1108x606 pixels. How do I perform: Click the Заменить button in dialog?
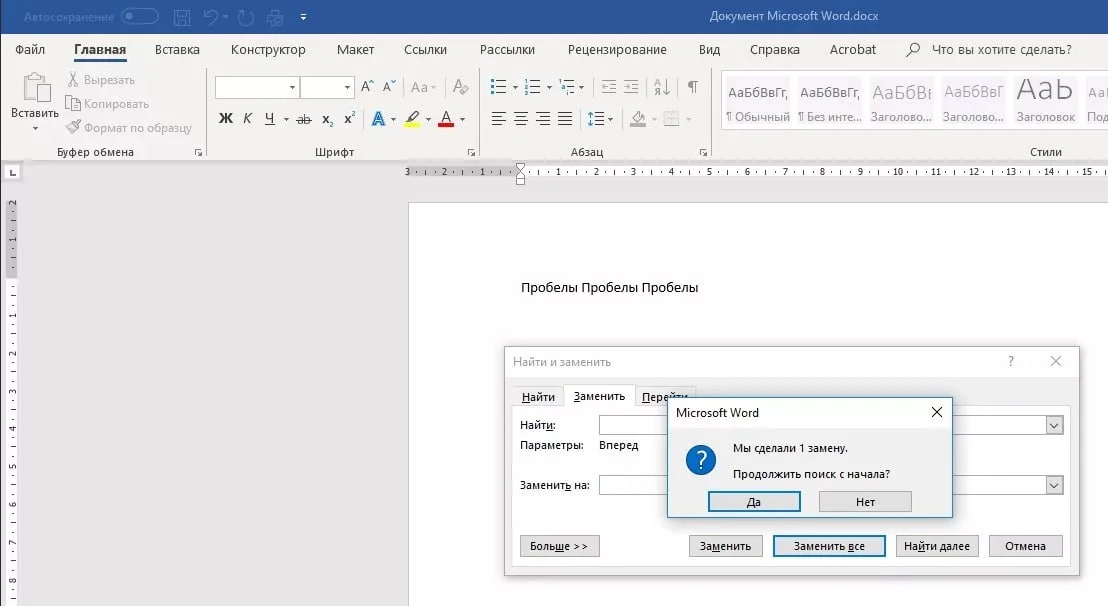726,546
